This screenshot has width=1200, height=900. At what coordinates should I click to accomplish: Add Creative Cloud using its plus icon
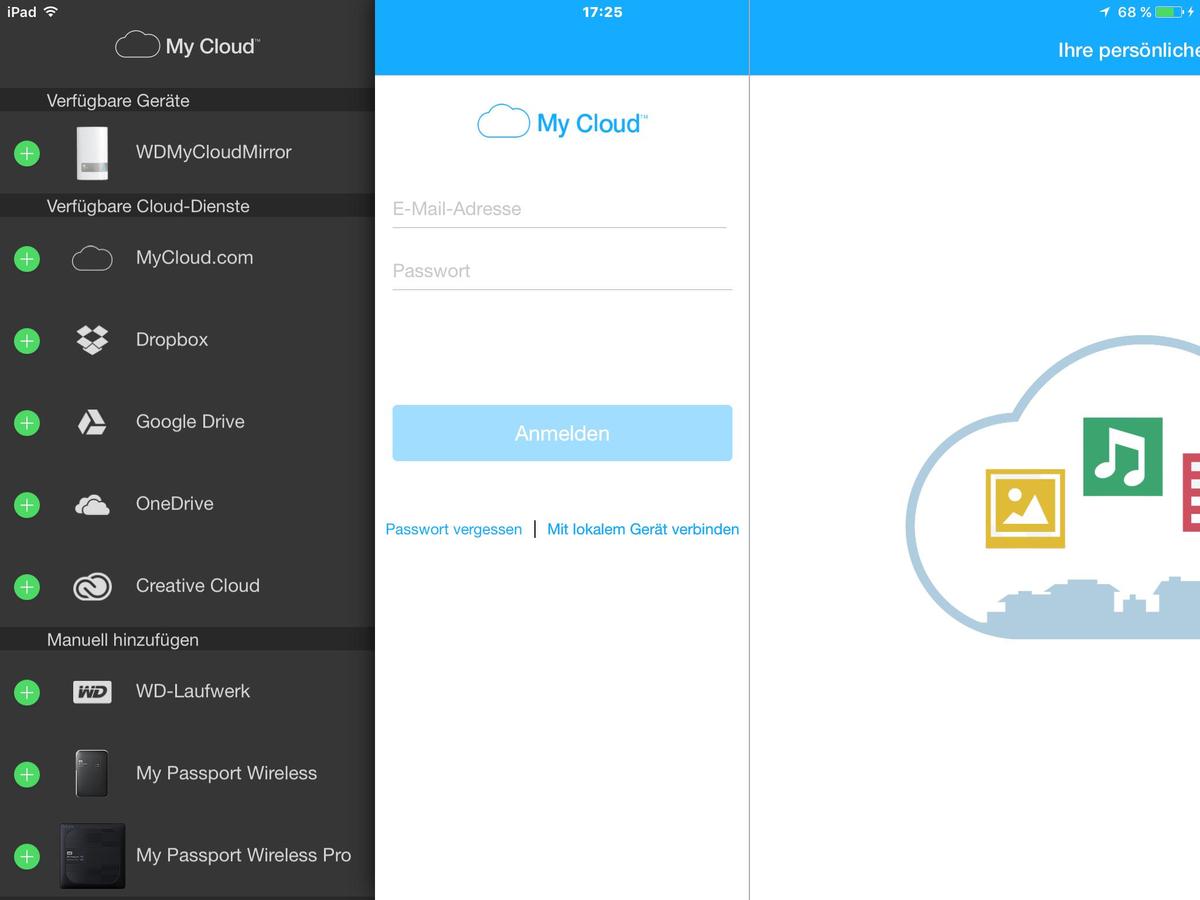point(27,587)
